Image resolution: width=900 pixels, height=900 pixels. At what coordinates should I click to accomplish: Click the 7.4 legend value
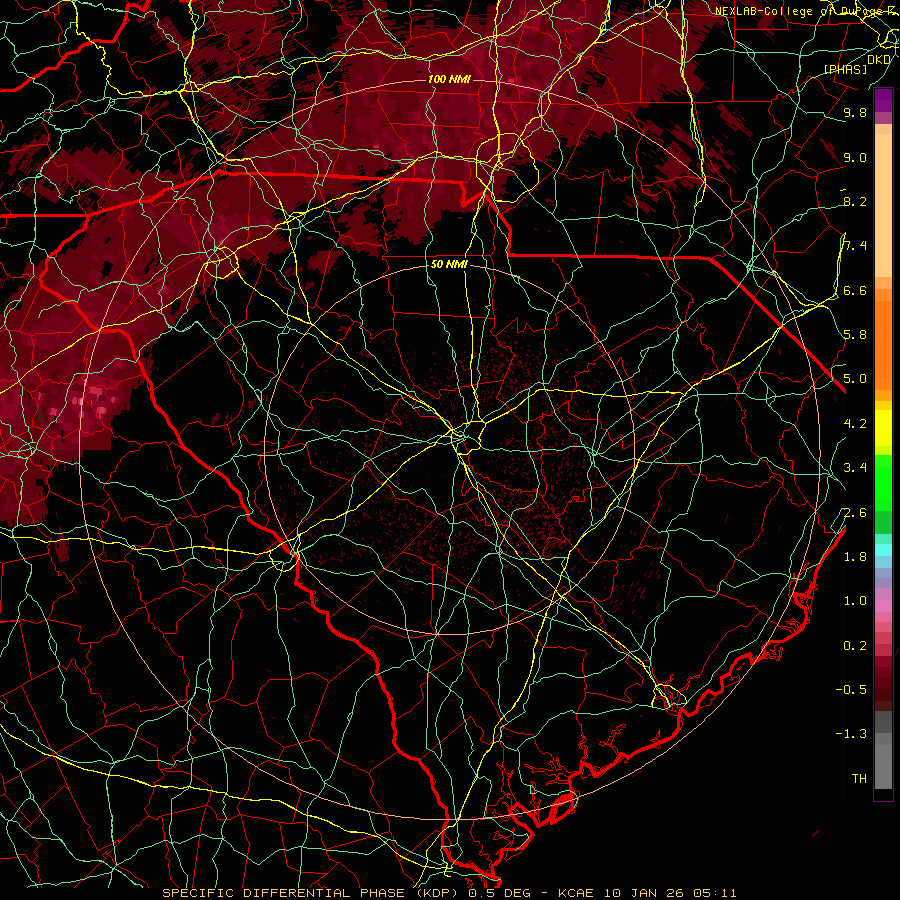point(855,246)
